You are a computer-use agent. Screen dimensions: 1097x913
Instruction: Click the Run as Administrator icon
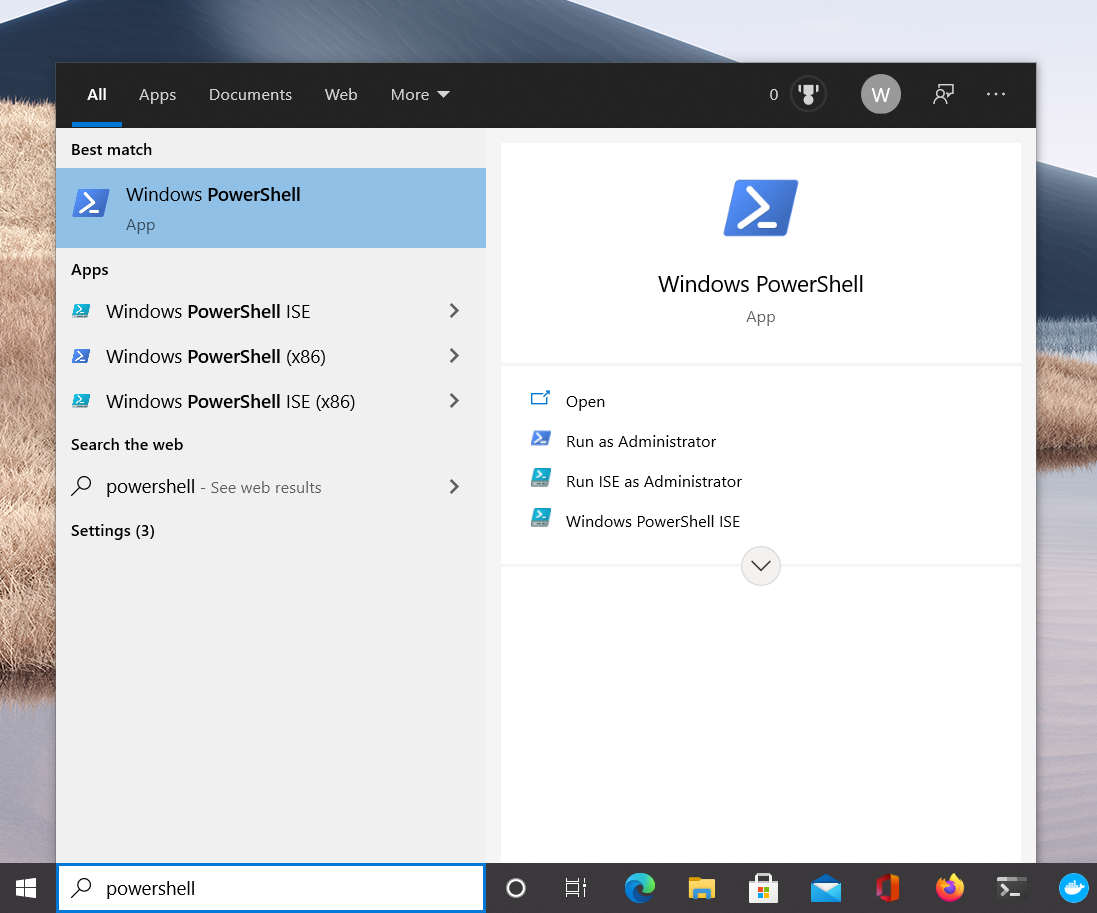(541, 439)
